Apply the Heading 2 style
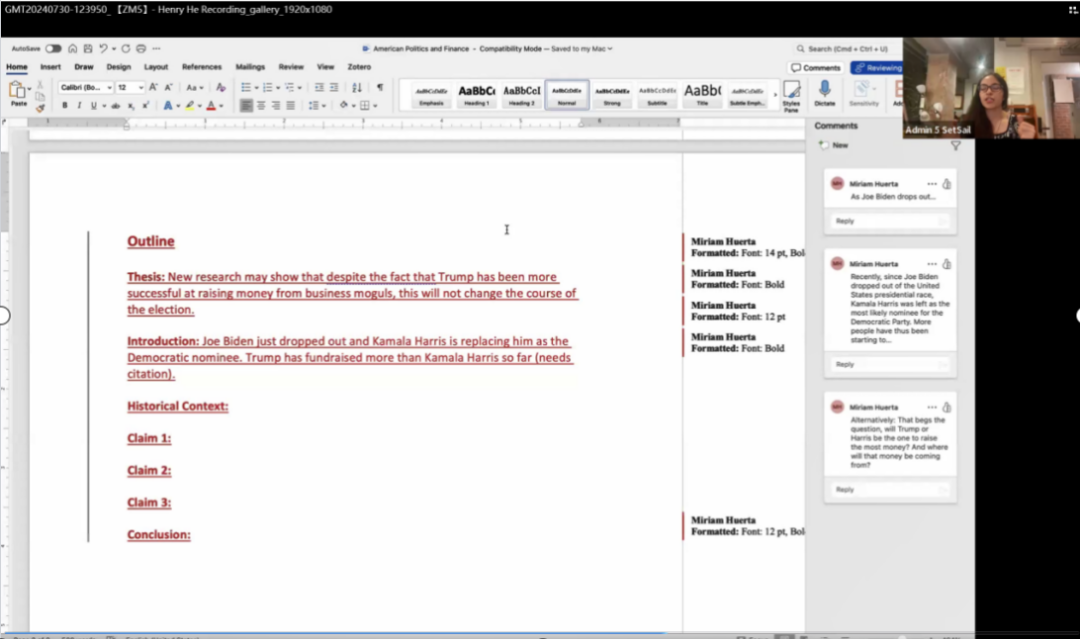The image size is (1080, 639). 521,95
